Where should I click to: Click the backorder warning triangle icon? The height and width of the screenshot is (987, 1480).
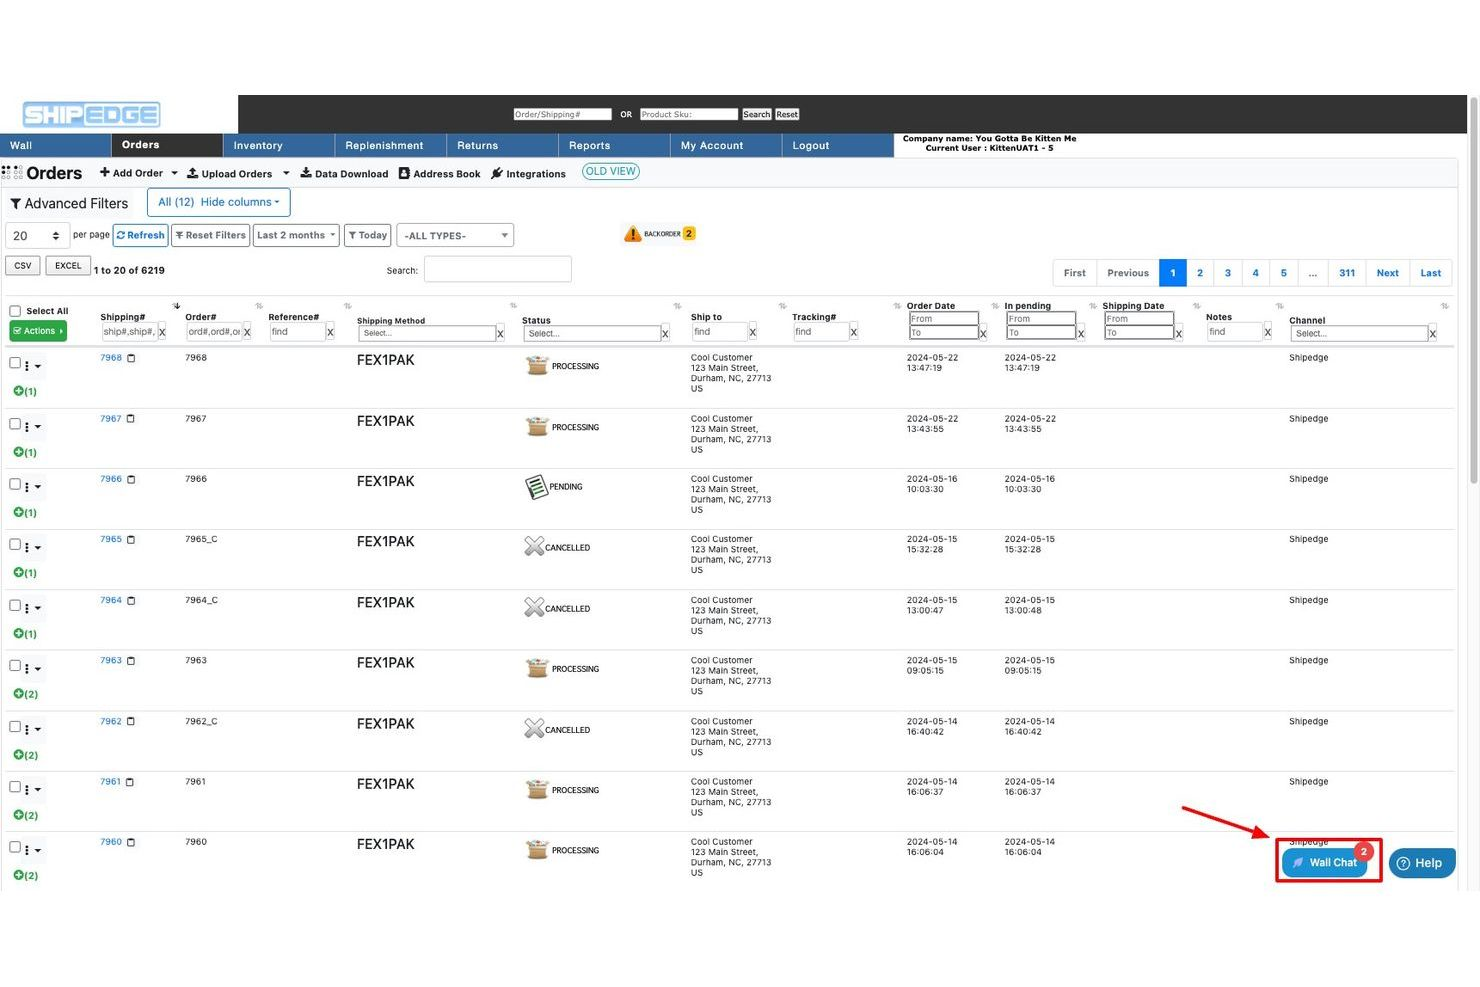point(632,234)
